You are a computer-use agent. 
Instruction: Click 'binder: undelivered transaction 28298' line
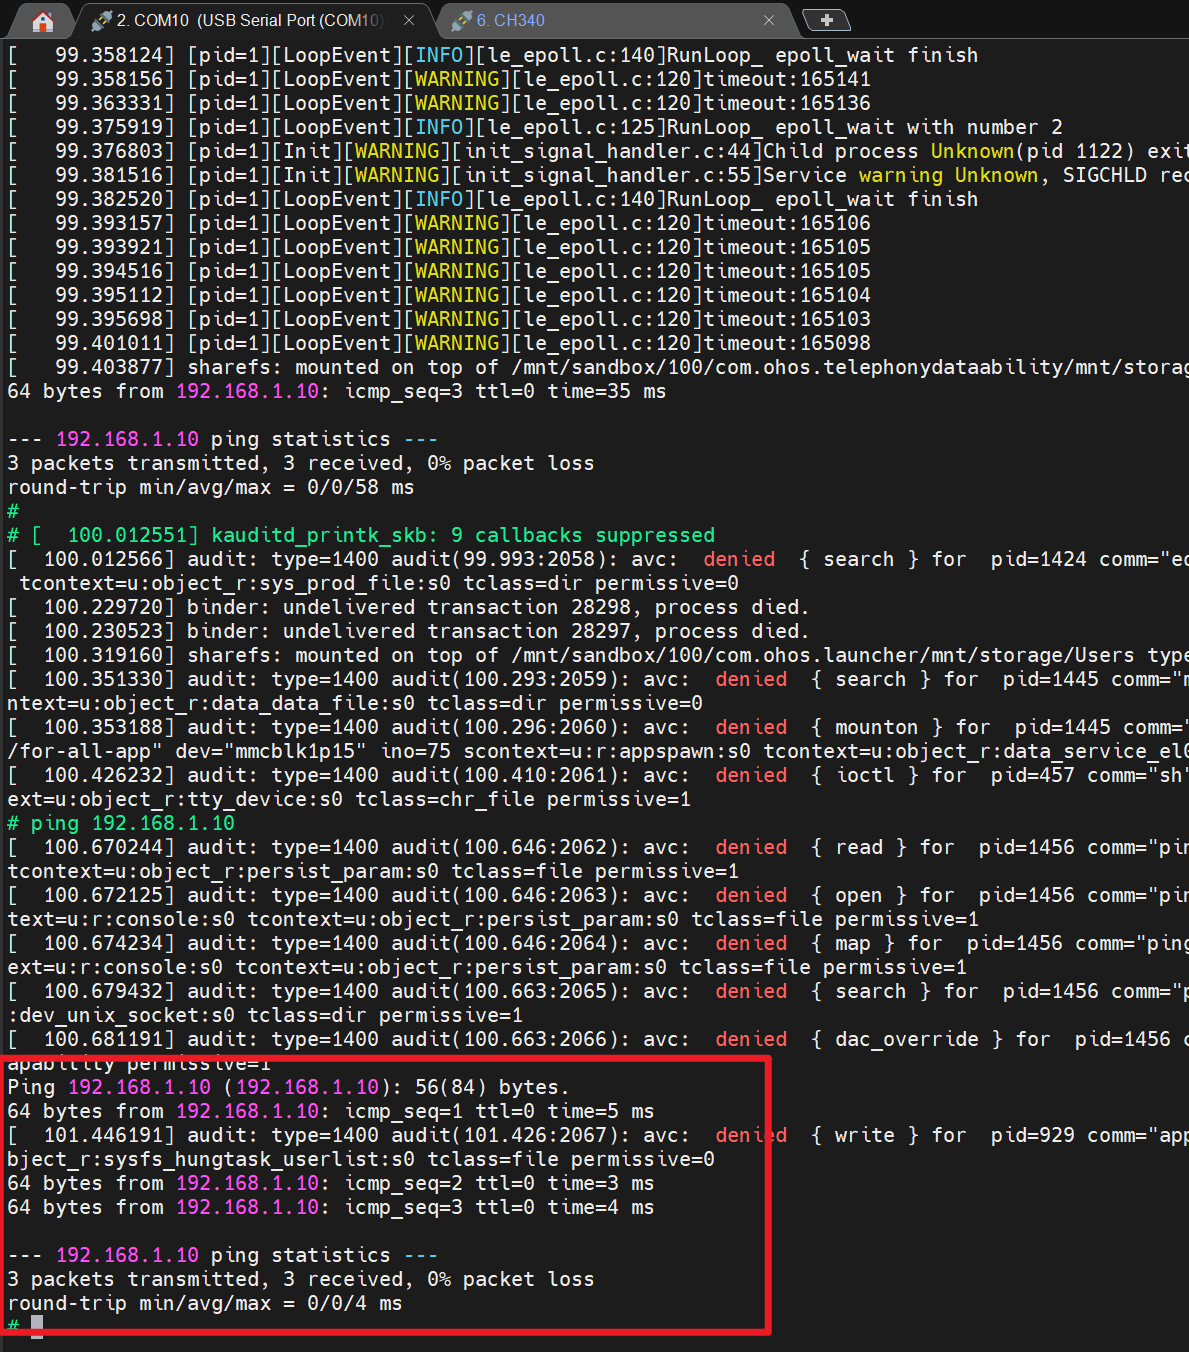click(x=409, y=607)
